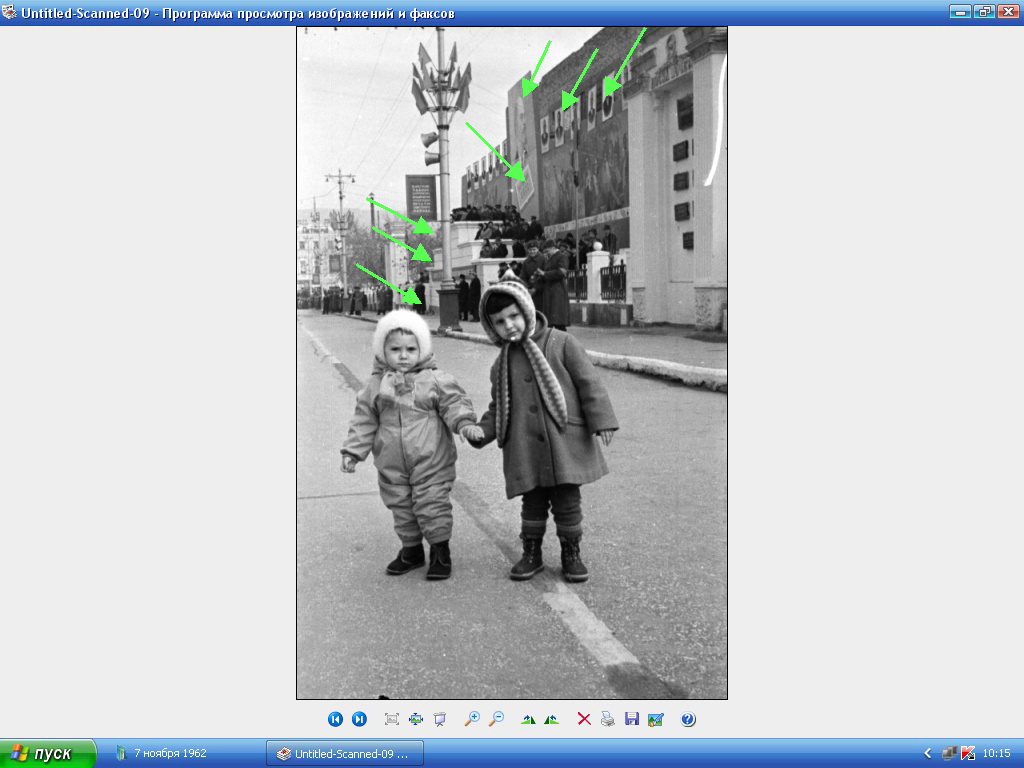Show image at actual size
Screen dimensions: 1024x768
coord(416,719)
